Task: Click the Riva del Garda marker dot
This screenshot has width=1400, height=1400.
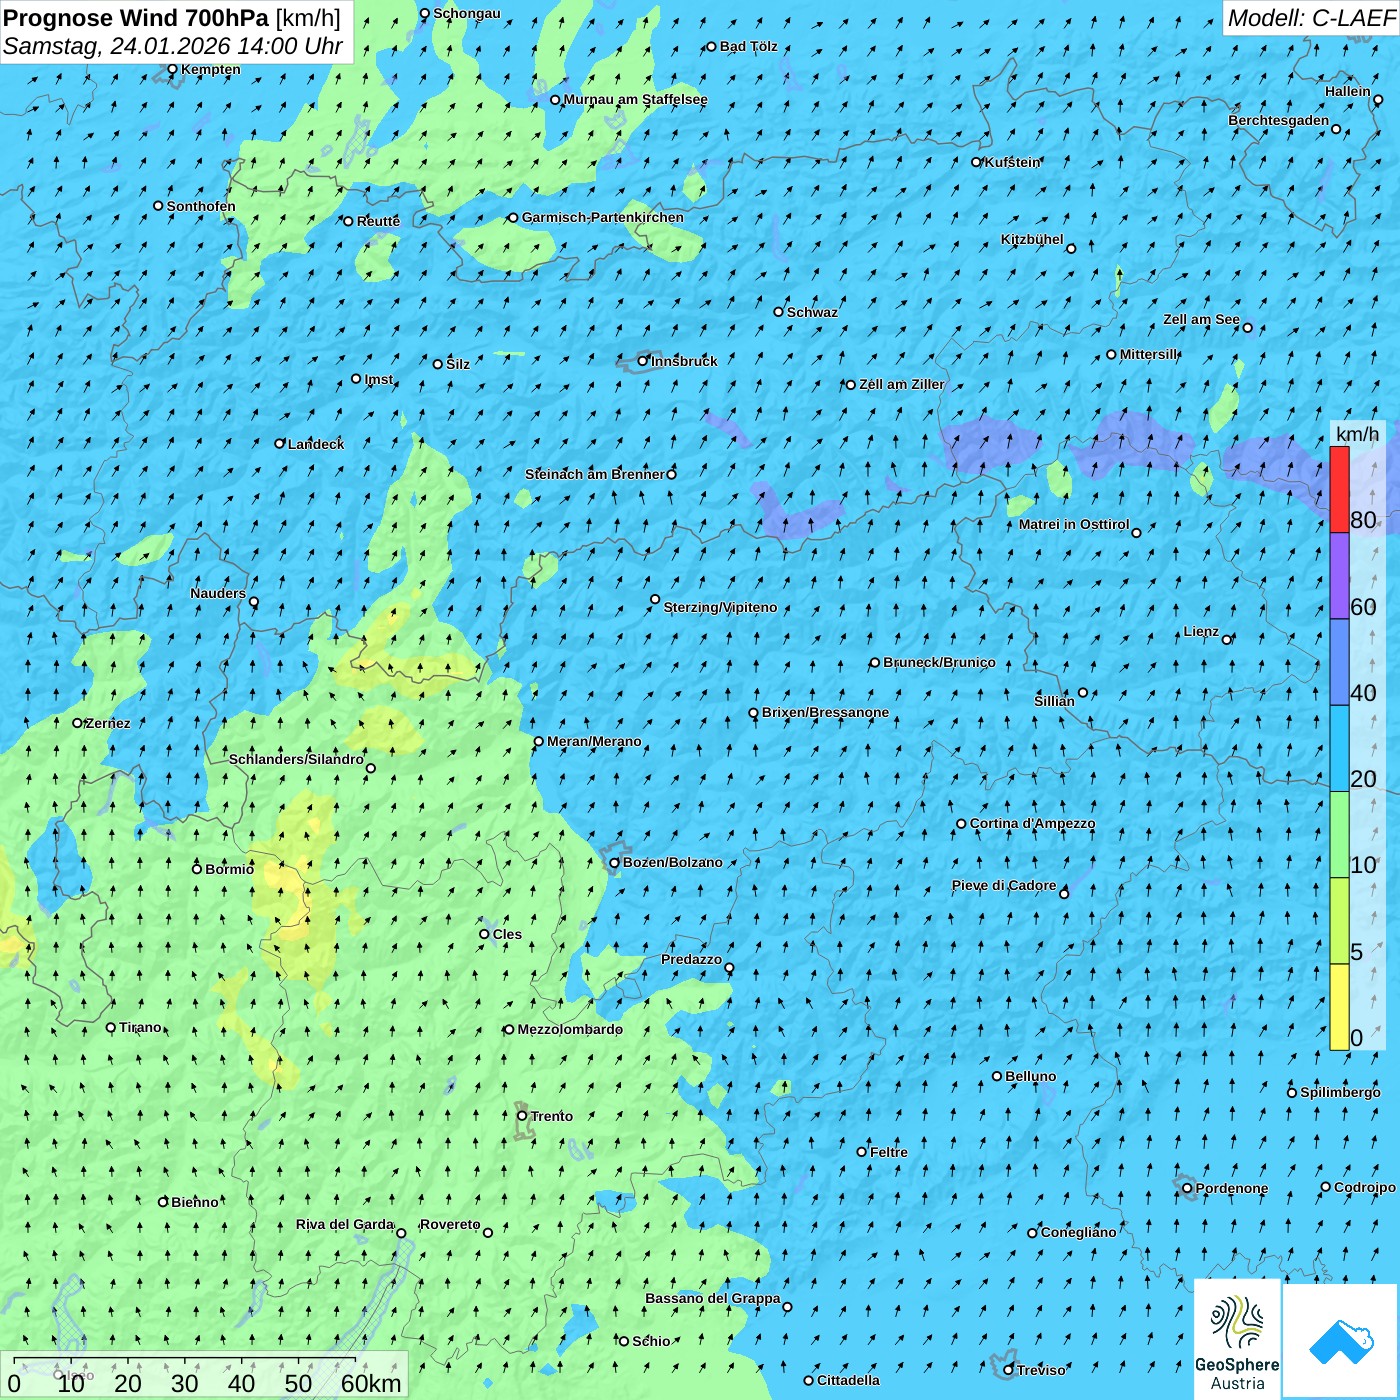Action: 402,1233
